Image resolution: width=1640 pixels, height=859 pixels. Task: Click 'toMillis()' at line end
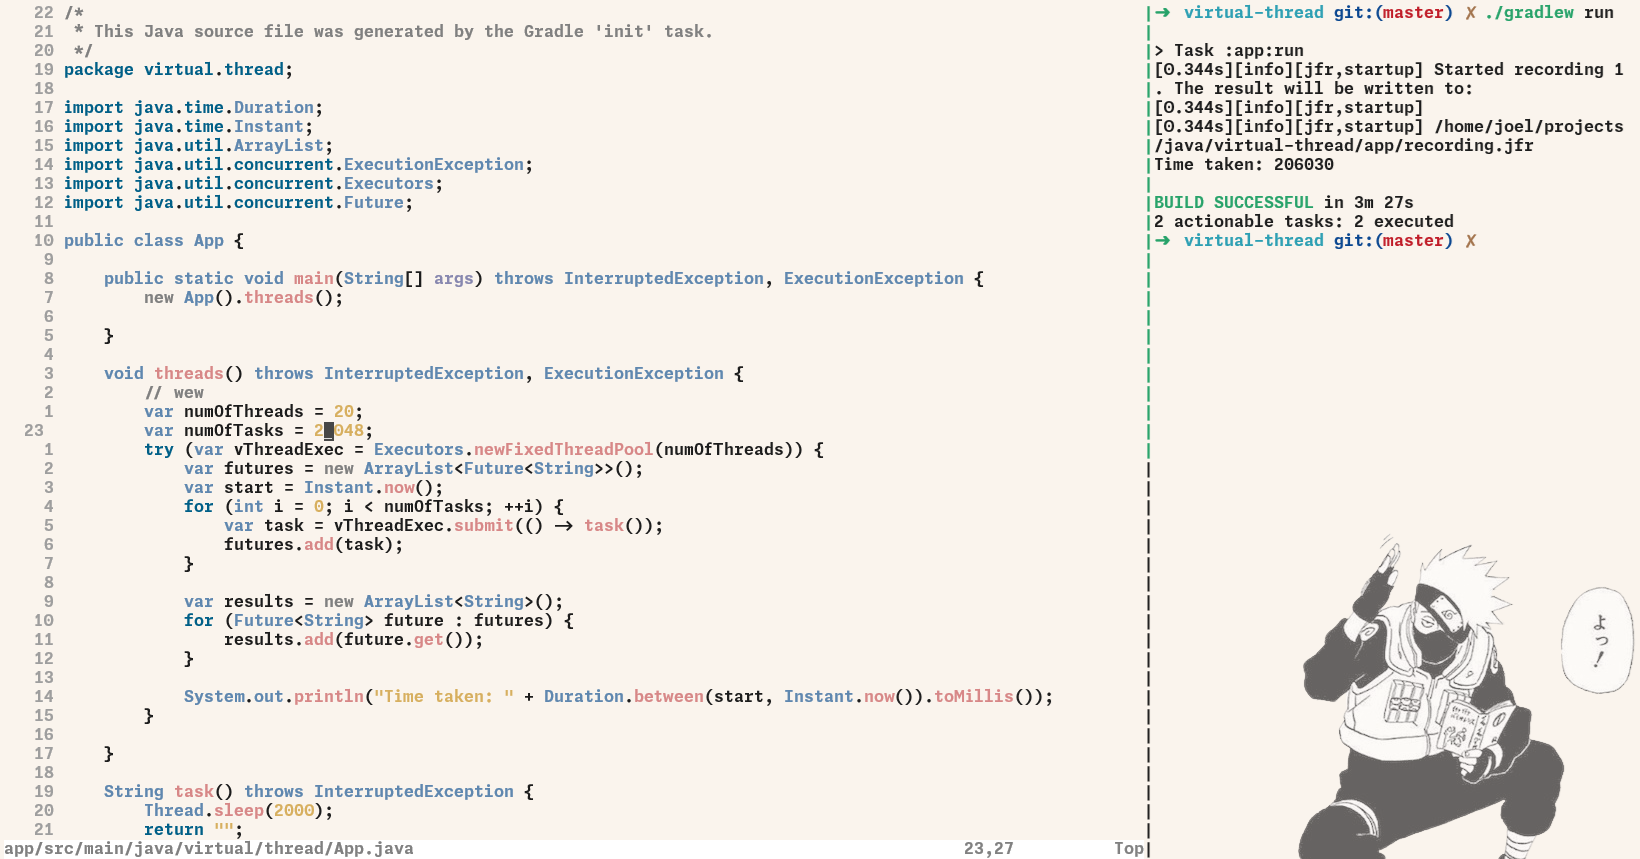click(984, 696)
